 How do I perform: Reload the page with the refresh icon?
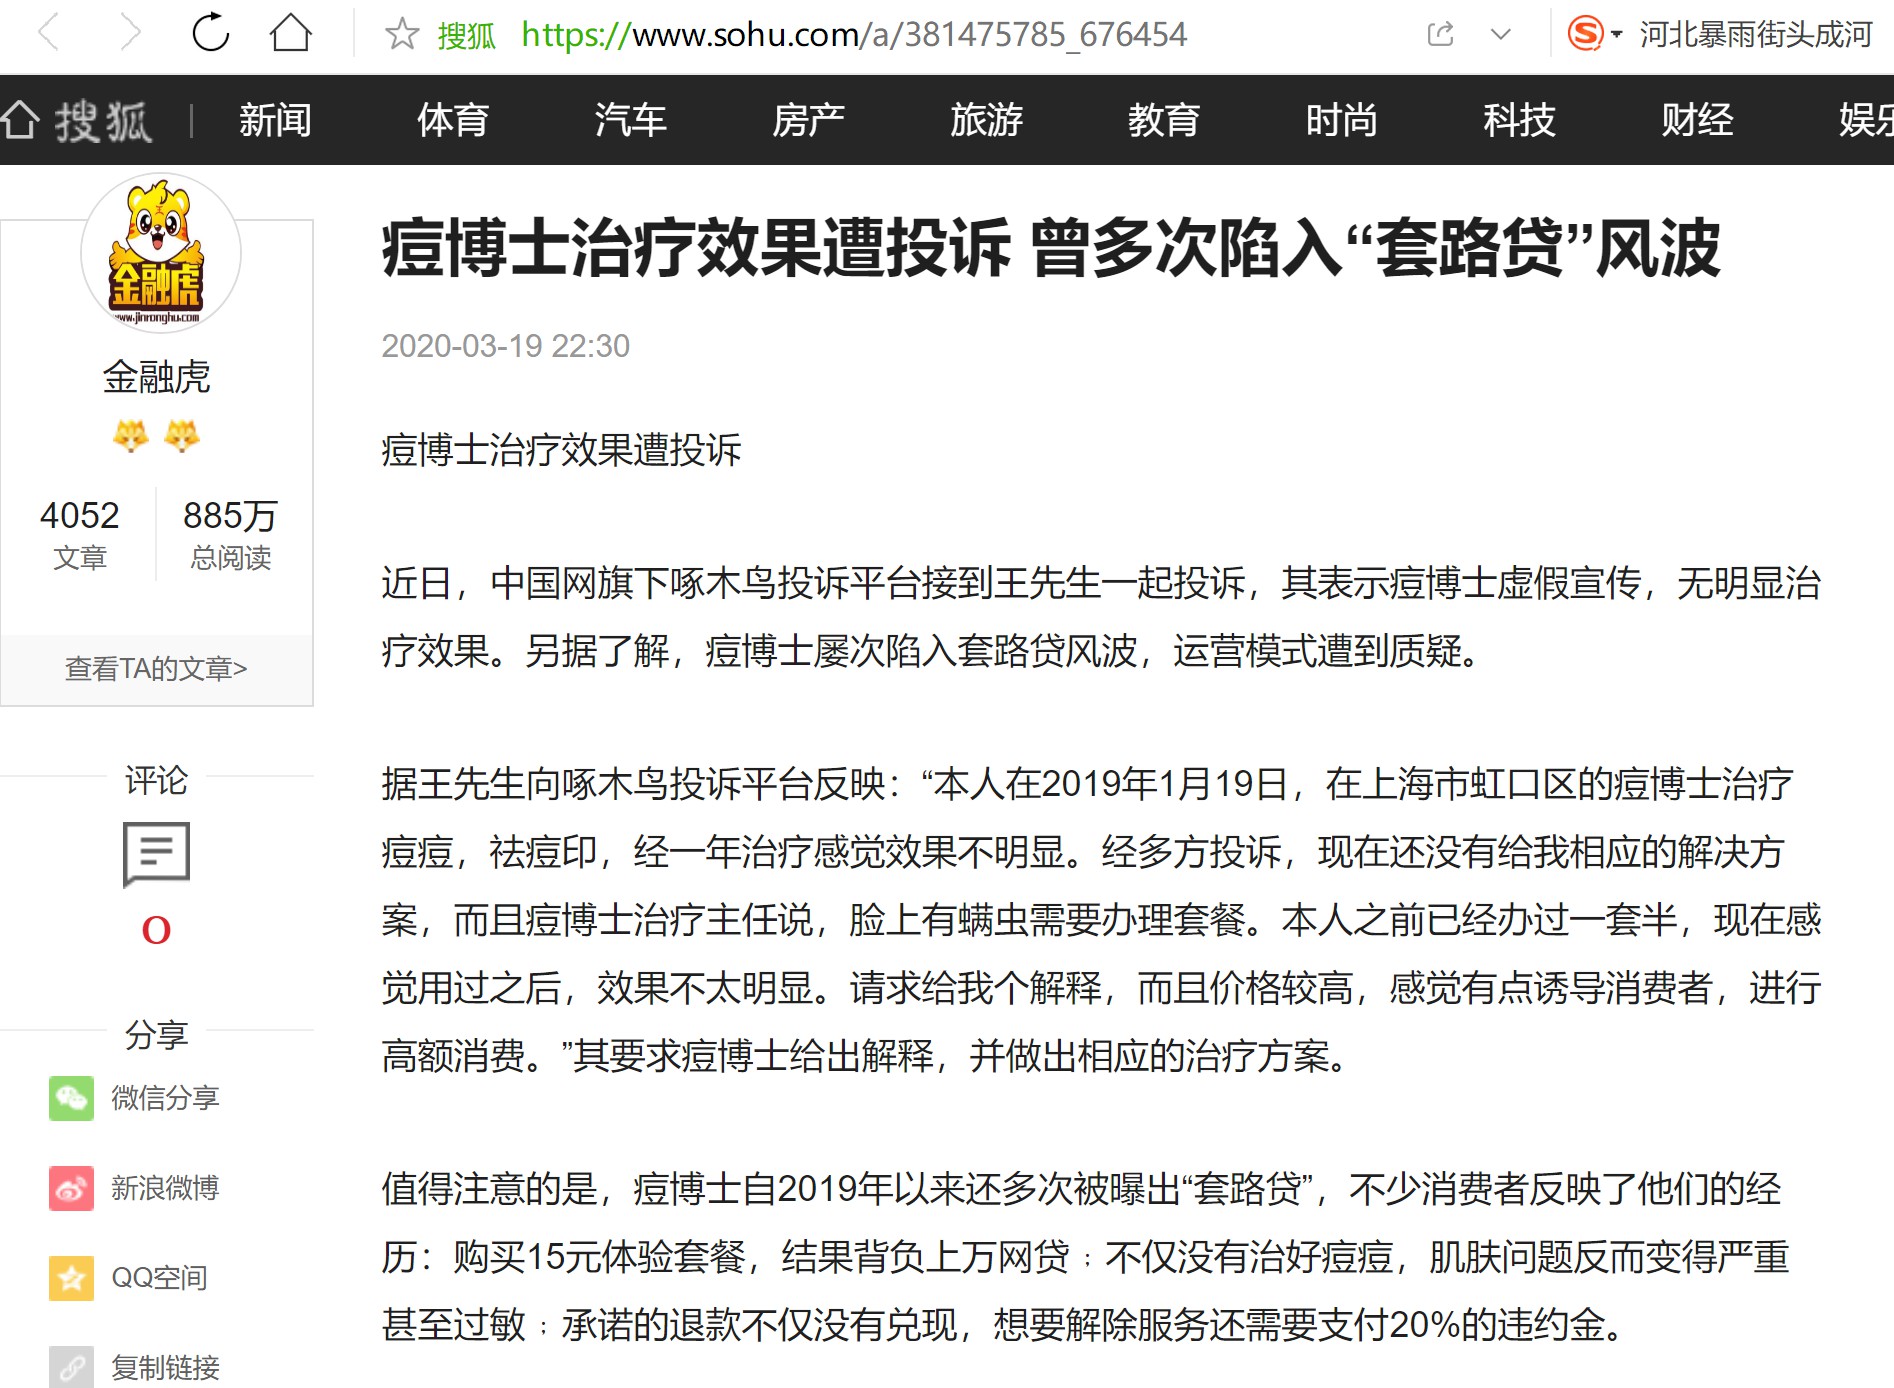(x=210, y=33)
